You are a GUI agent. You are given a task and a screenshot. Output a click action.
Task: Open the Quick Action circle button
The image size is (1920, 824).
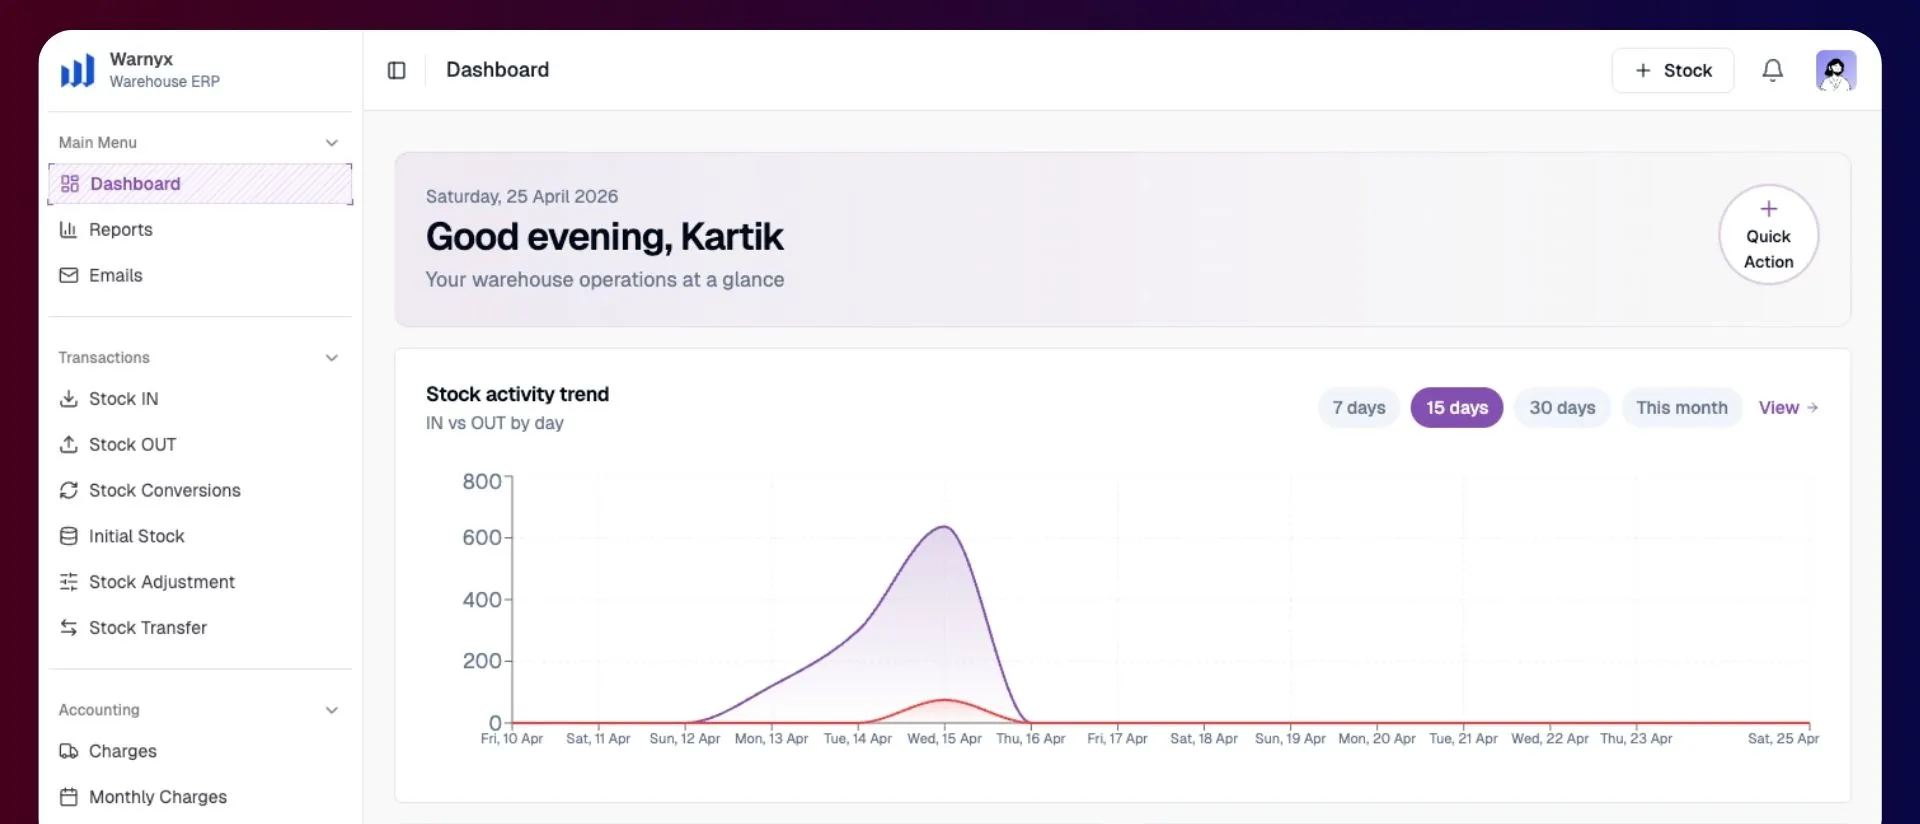1768,235
